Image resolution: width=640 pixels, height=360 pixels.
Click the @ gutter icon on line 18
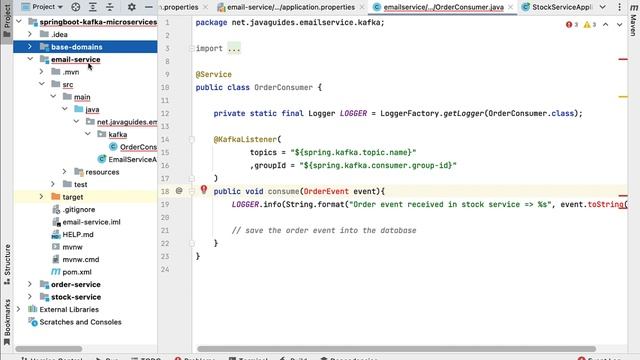click(x=179, y=191)
